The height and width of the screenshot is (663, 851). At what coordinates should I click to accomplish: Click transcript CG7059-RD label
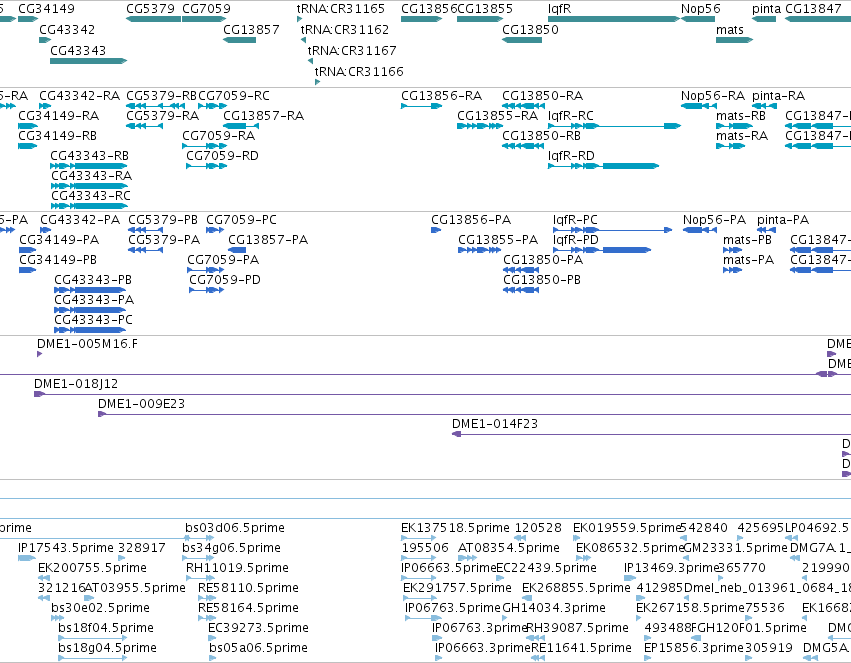(223, 156)
